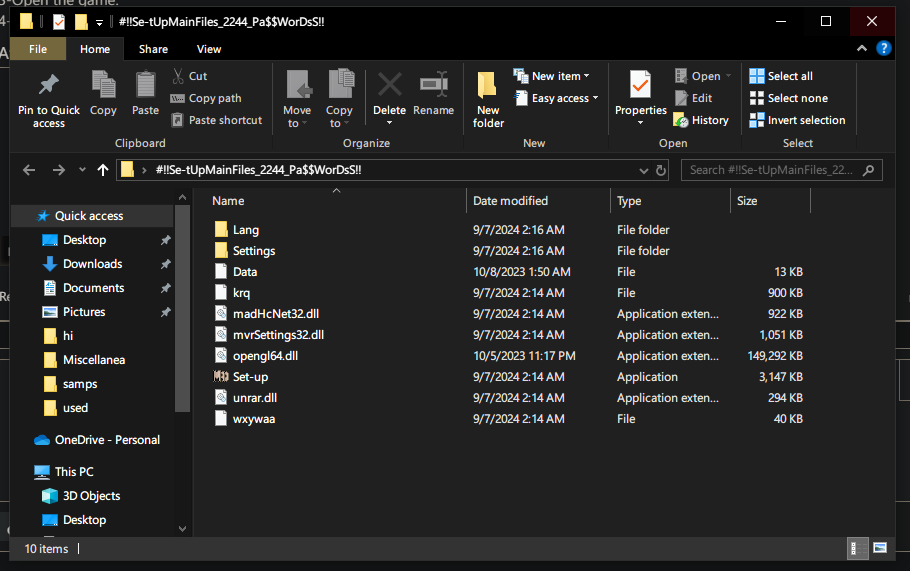910x571 pixels.
Task: Open the Easy access dropdown
Action: click(x=556, y=98)
